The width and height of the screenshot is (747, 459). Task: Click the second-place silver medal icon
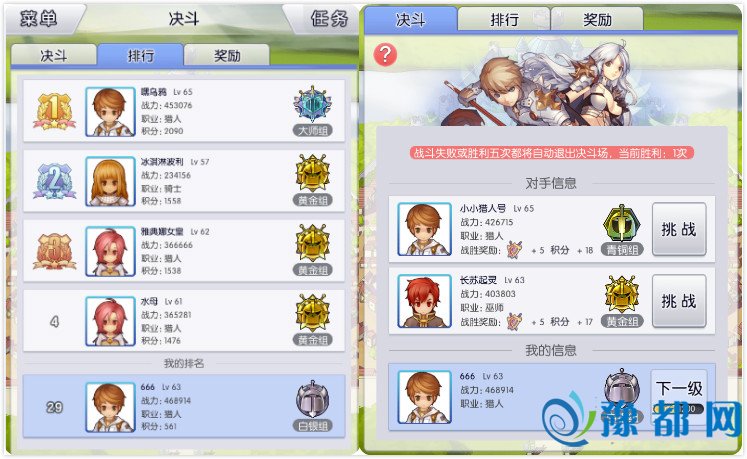54,182
